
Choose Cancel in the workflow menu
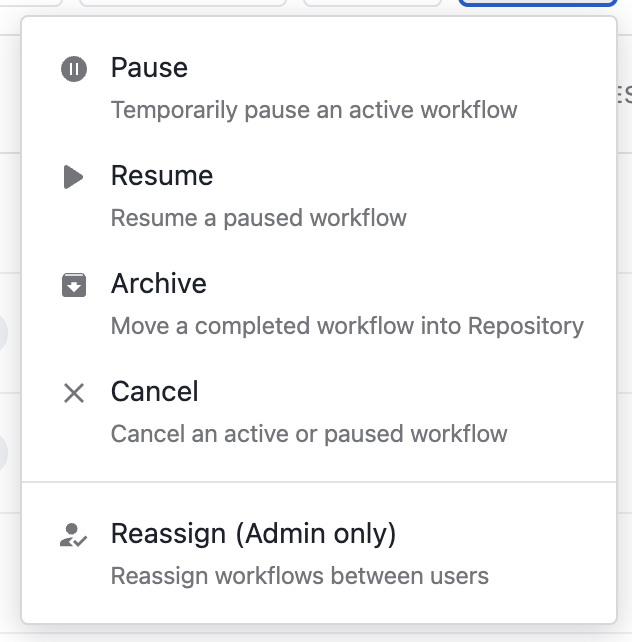click(319, 412)
